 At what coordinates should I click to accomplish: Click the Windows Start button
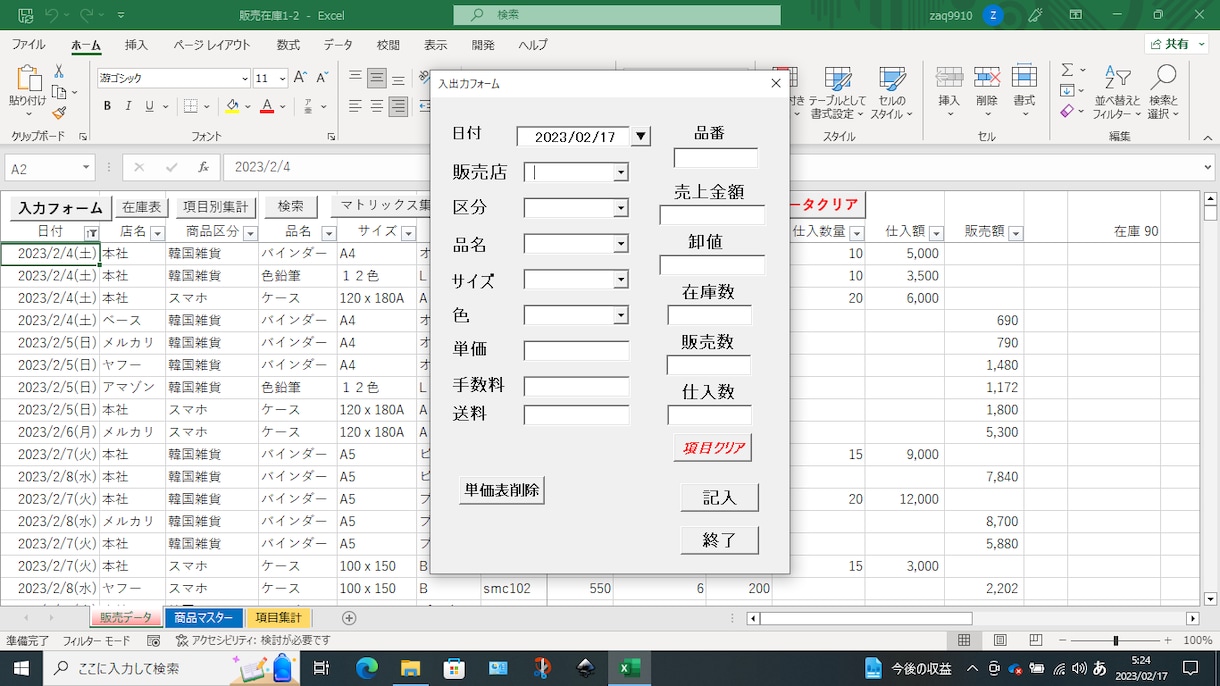coord(20,668)
